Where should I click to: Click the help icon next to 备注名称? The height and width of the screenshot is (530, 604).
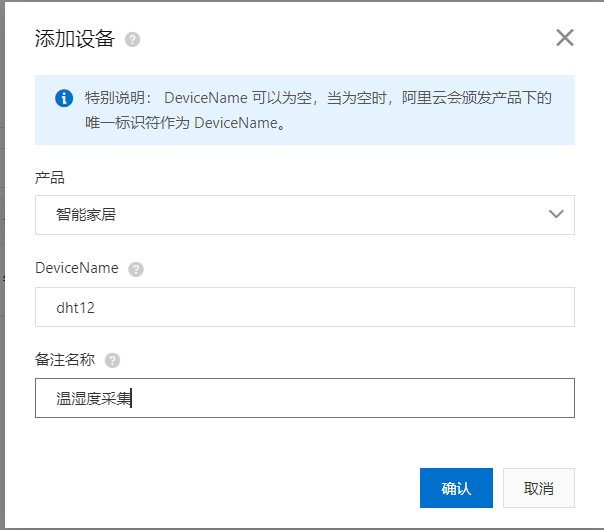pyautogui.click(x=112, y=360)
